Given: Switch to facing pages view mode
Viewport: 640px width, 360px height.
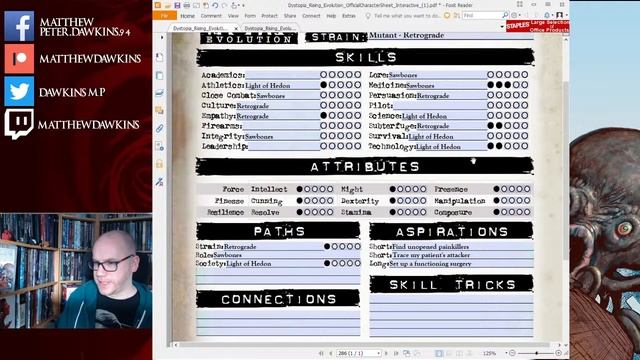Looking at the screenshot, I should (459, 353).
